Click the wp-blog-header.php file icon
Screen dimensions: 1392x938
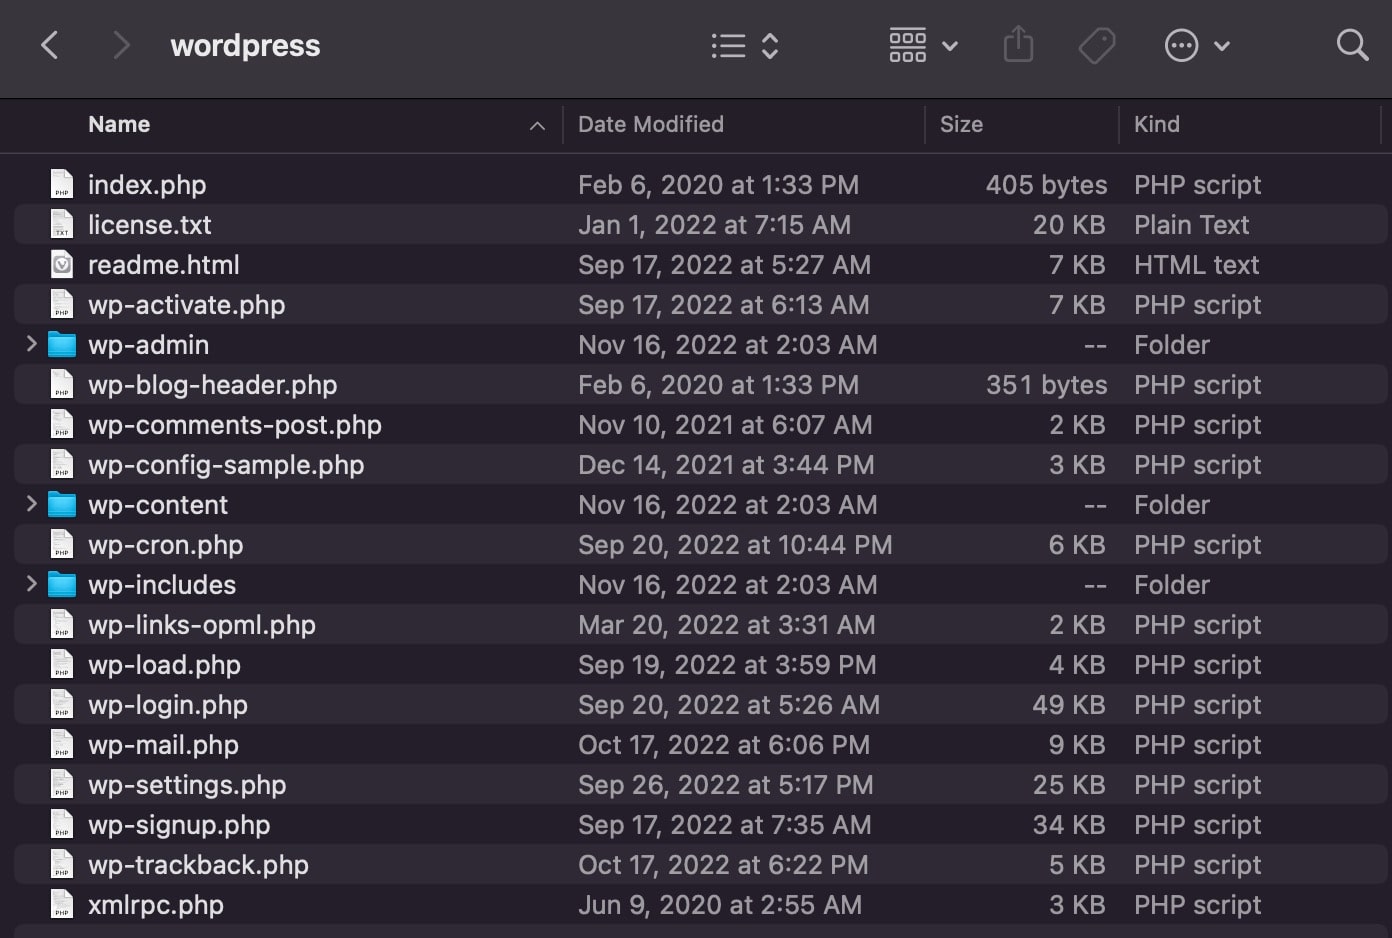click(x=62, y=384)
